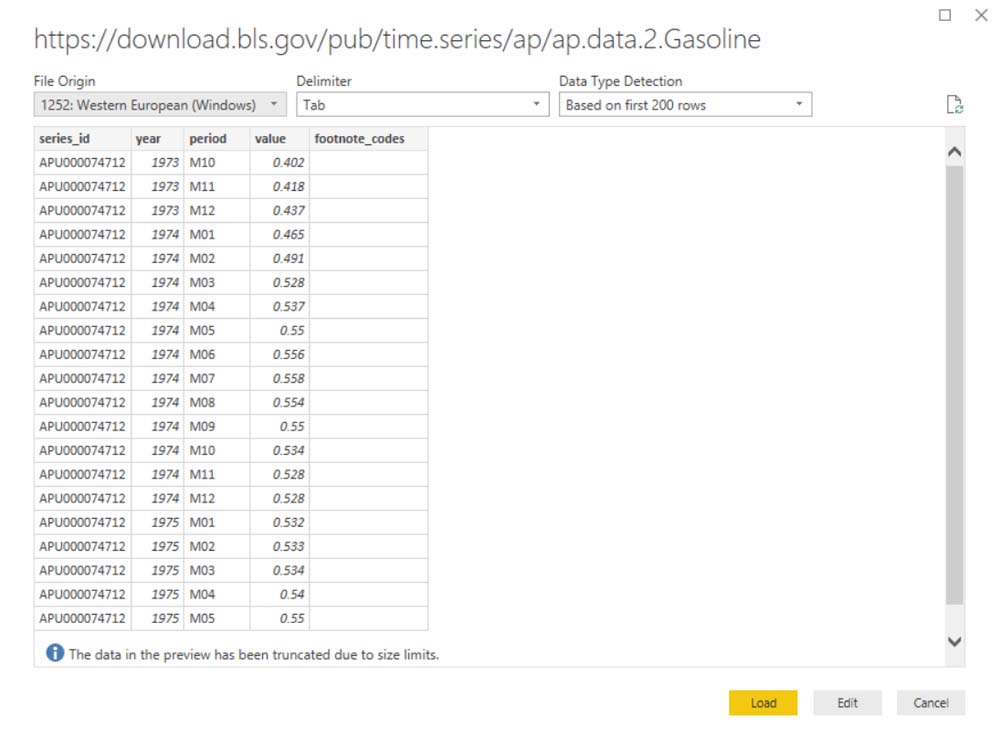This screenshot has width=1000, height=749.
Task: Click the info icon beside truncated message
Action: coord(55,654)
